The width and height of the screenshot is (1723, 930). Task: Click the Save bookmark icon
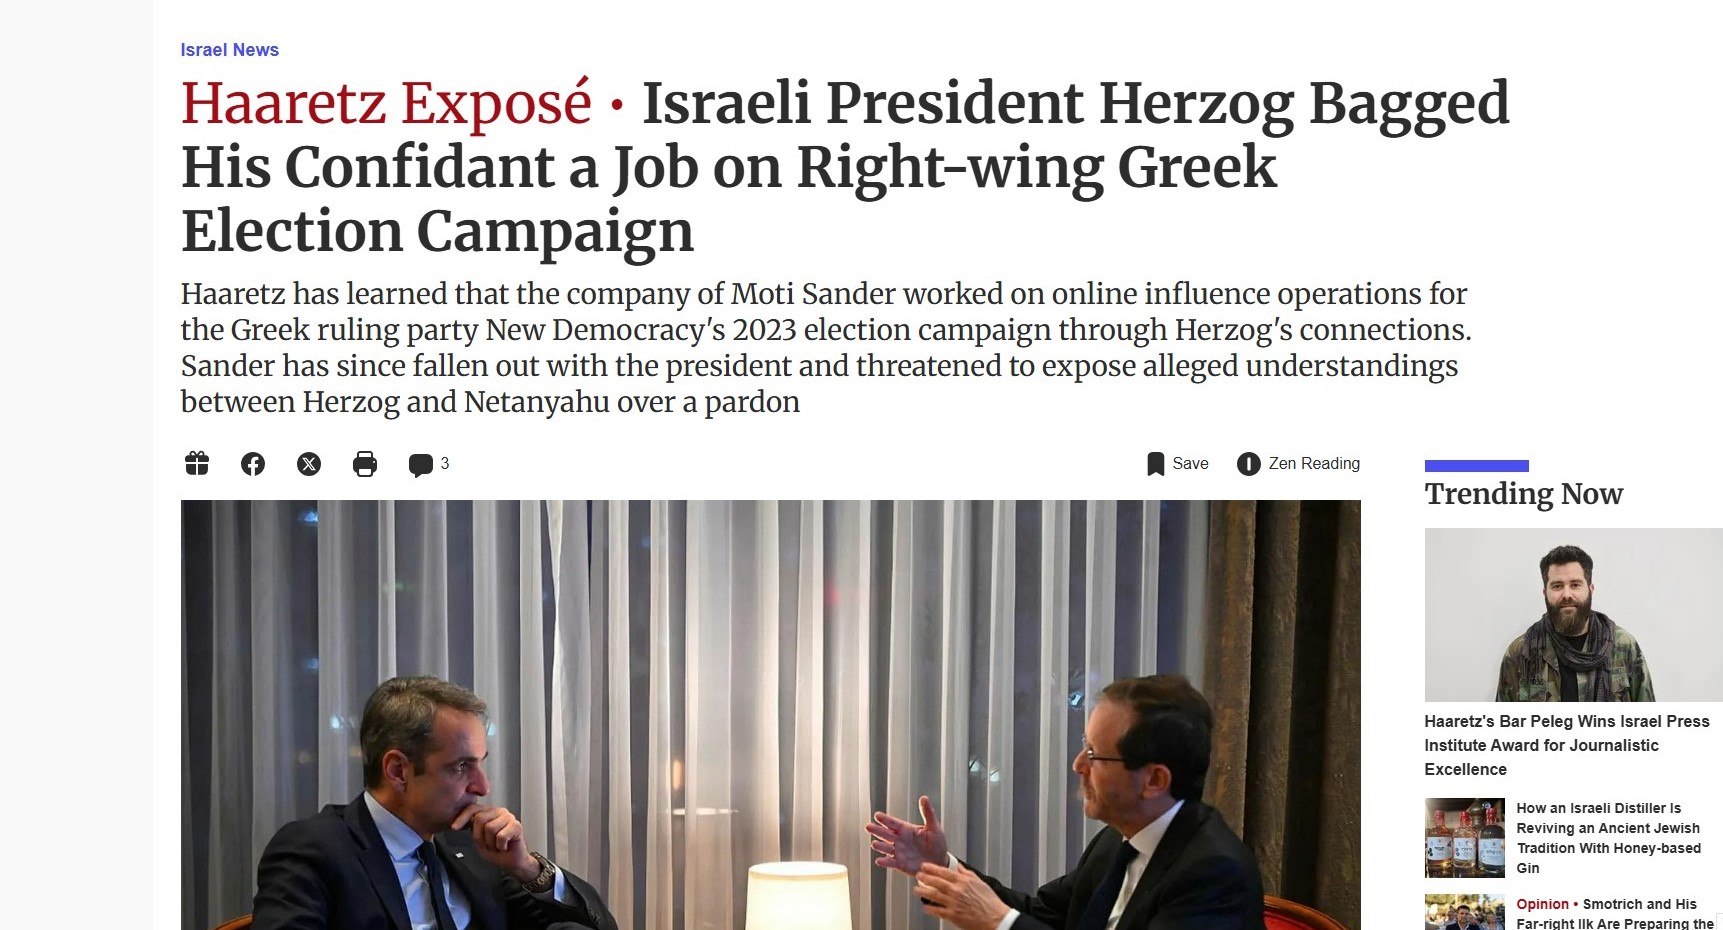[1155, 464]
